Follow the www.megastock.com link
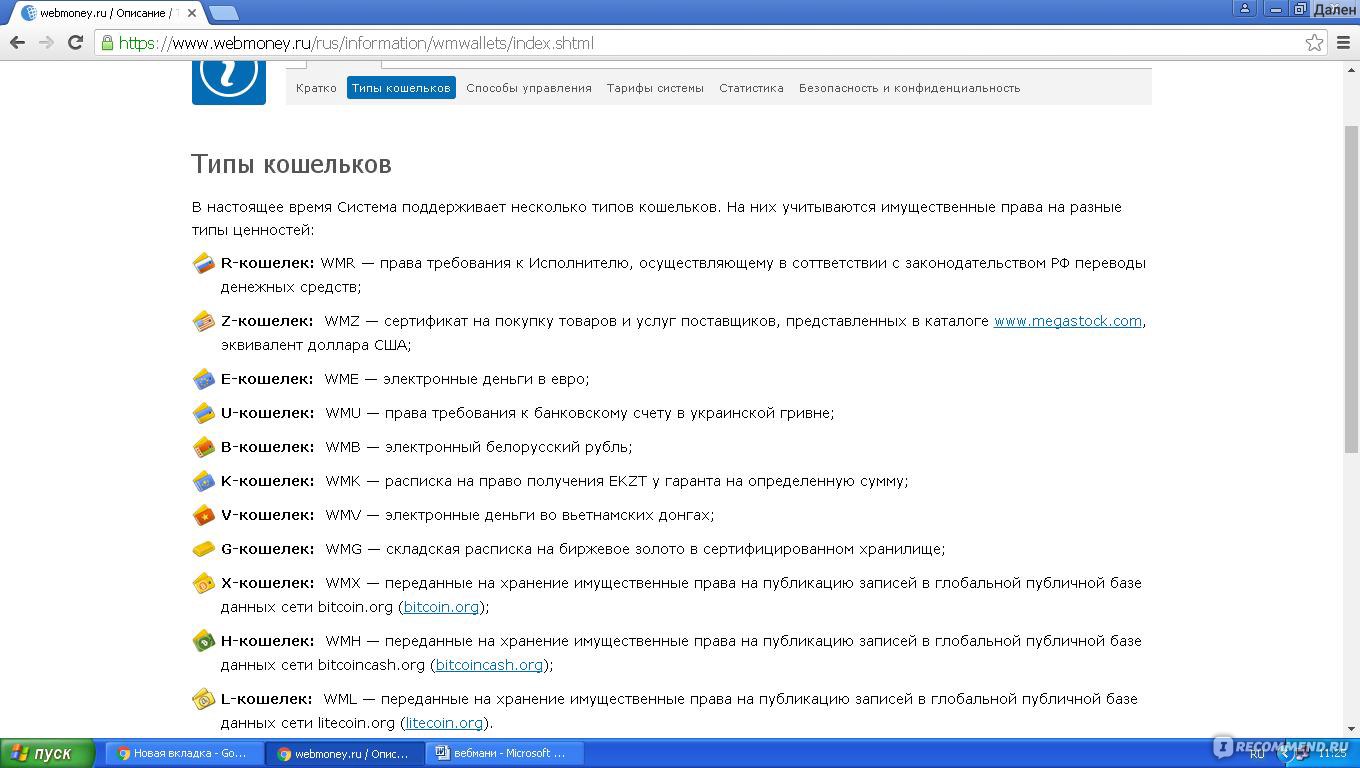Image resolution: width=1360 pixels, height=768 pixels. [x=1068, y=321]
